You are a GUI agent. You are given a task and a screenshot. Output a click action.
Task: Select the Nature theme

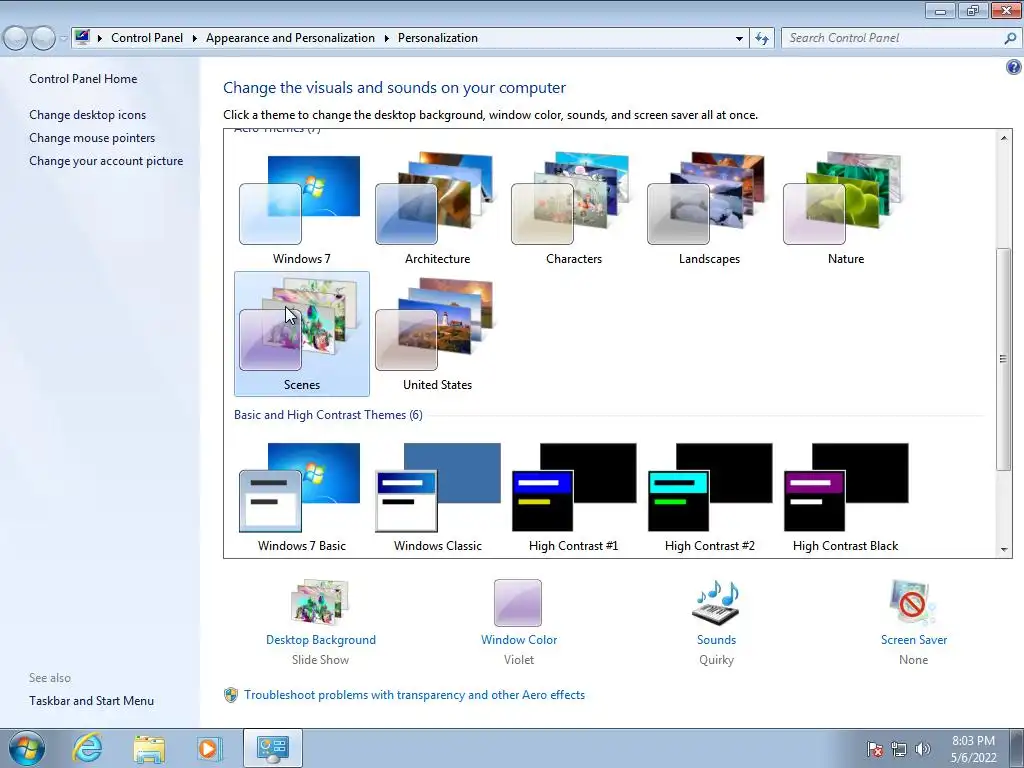[845, 209]
